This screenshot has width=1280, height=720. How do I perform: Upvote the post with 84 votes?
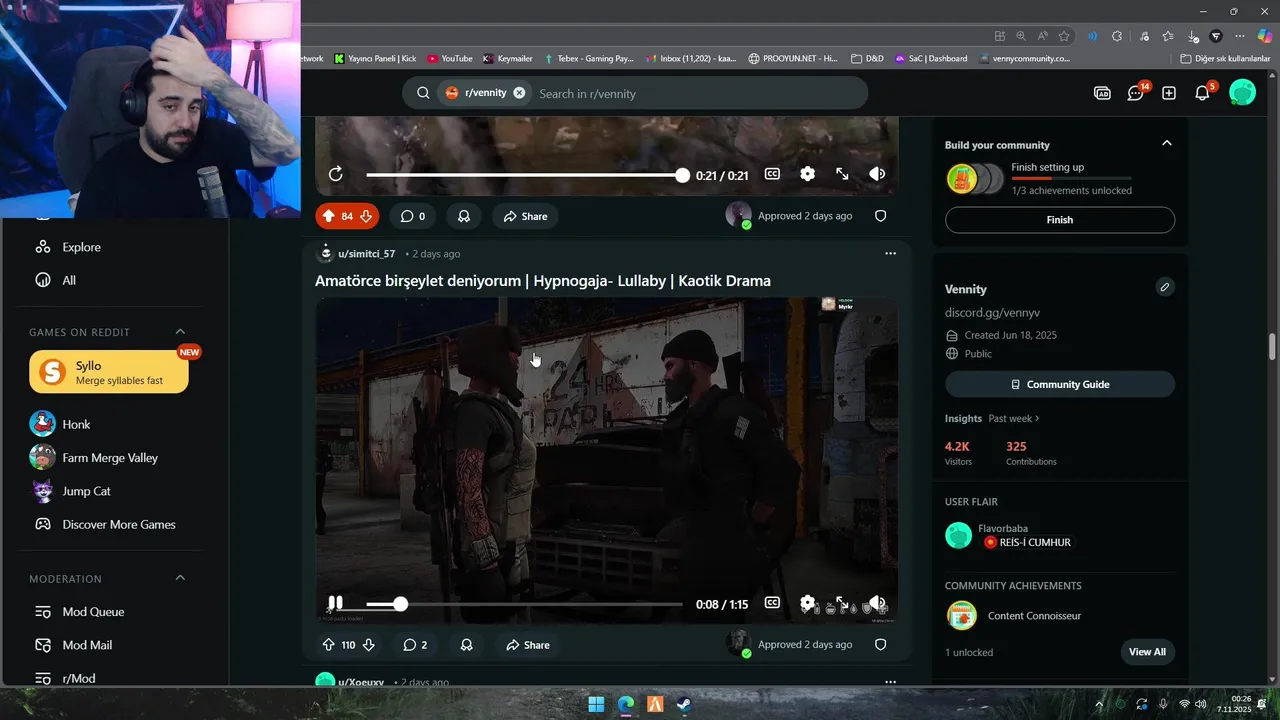pyautogui.click(x=328, y=216)
